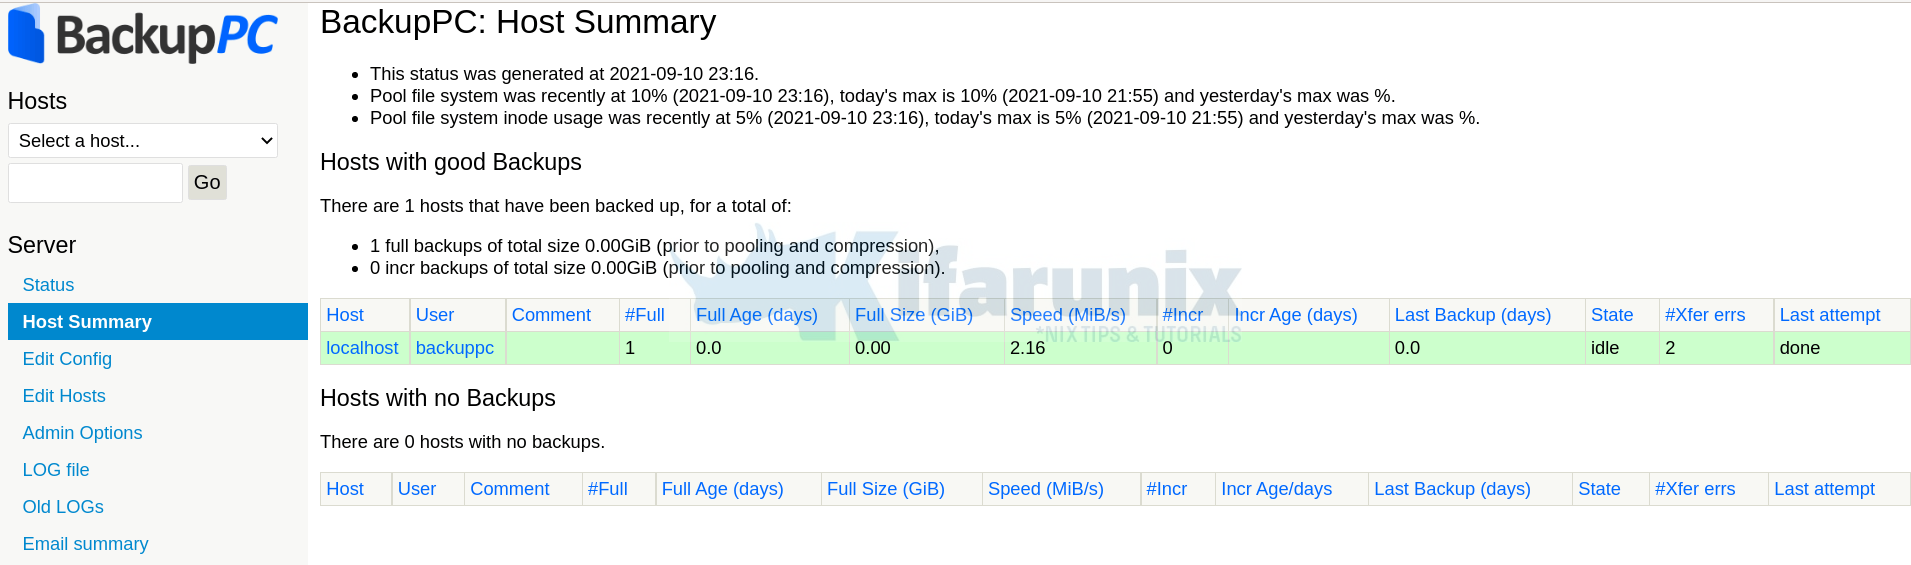The image size is (1911, 565).
Task: Select Host Summary in sidebar
Action: [158, 322]
